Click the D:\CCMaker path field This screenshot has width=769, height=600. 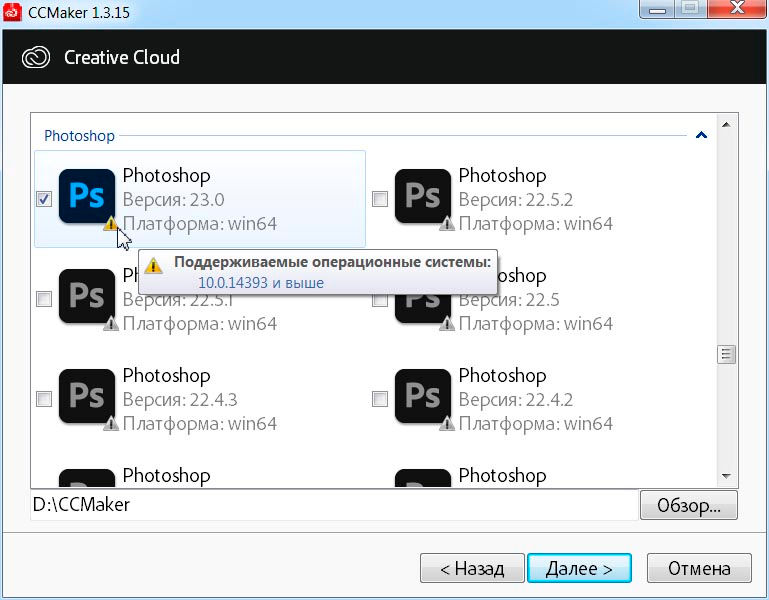(x=334, y=505)
